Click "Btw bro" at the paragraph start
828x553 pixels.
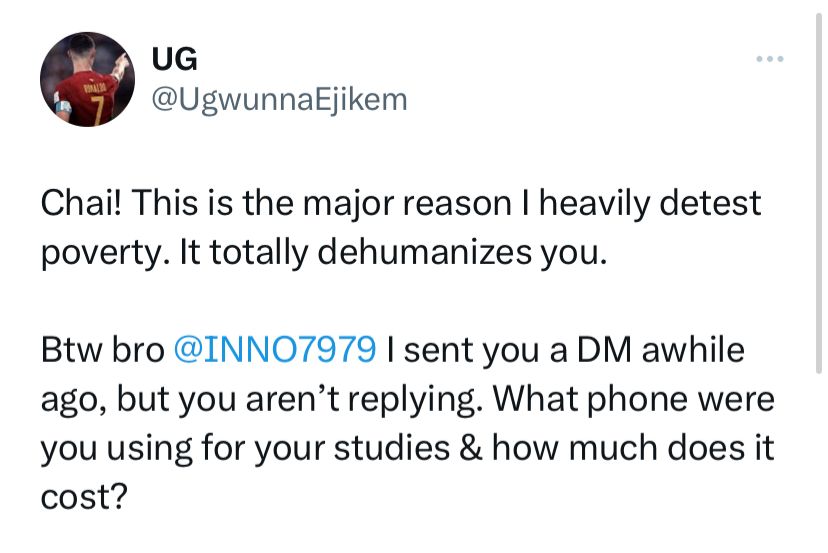[x=102, y=350]
